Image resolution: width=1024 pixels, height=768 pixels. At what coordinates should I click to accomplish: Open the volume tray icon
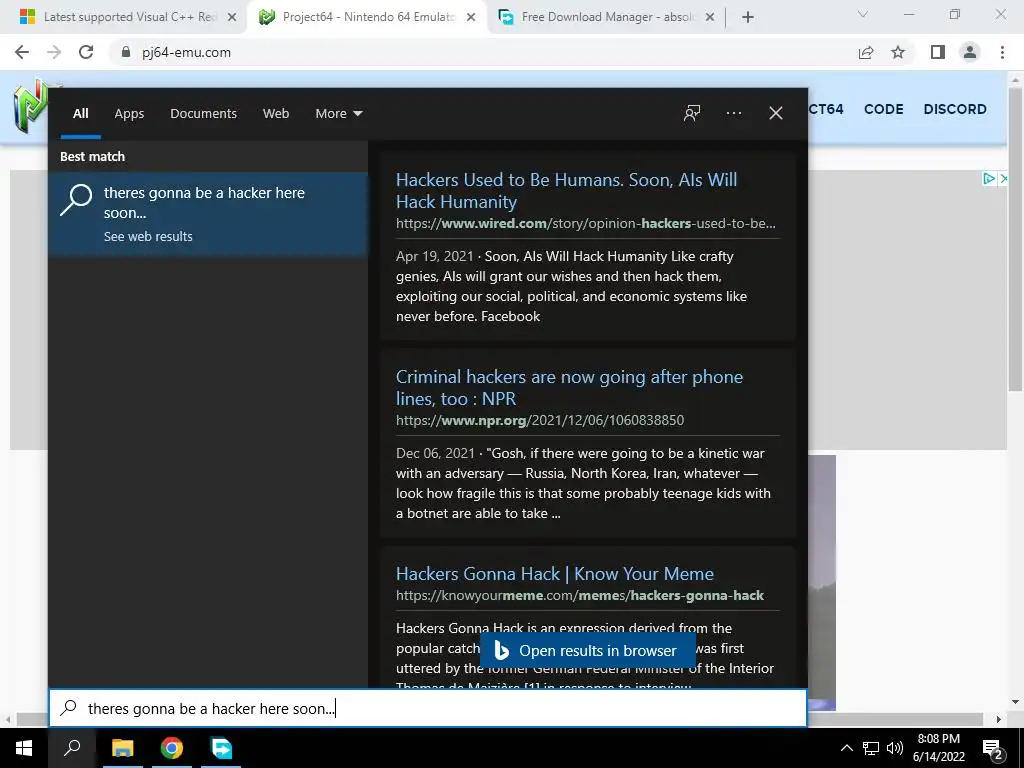[x=895, y=748]
